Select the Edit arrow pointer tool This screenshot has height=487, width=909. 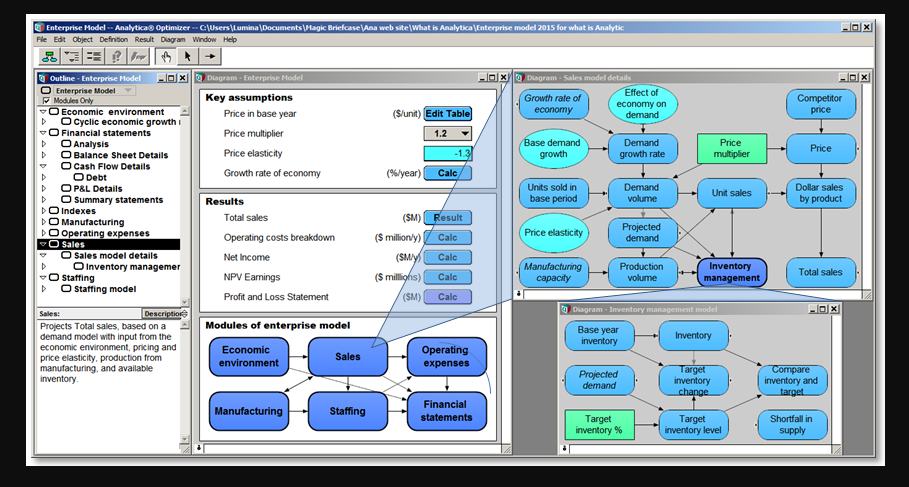pos(189,57)
